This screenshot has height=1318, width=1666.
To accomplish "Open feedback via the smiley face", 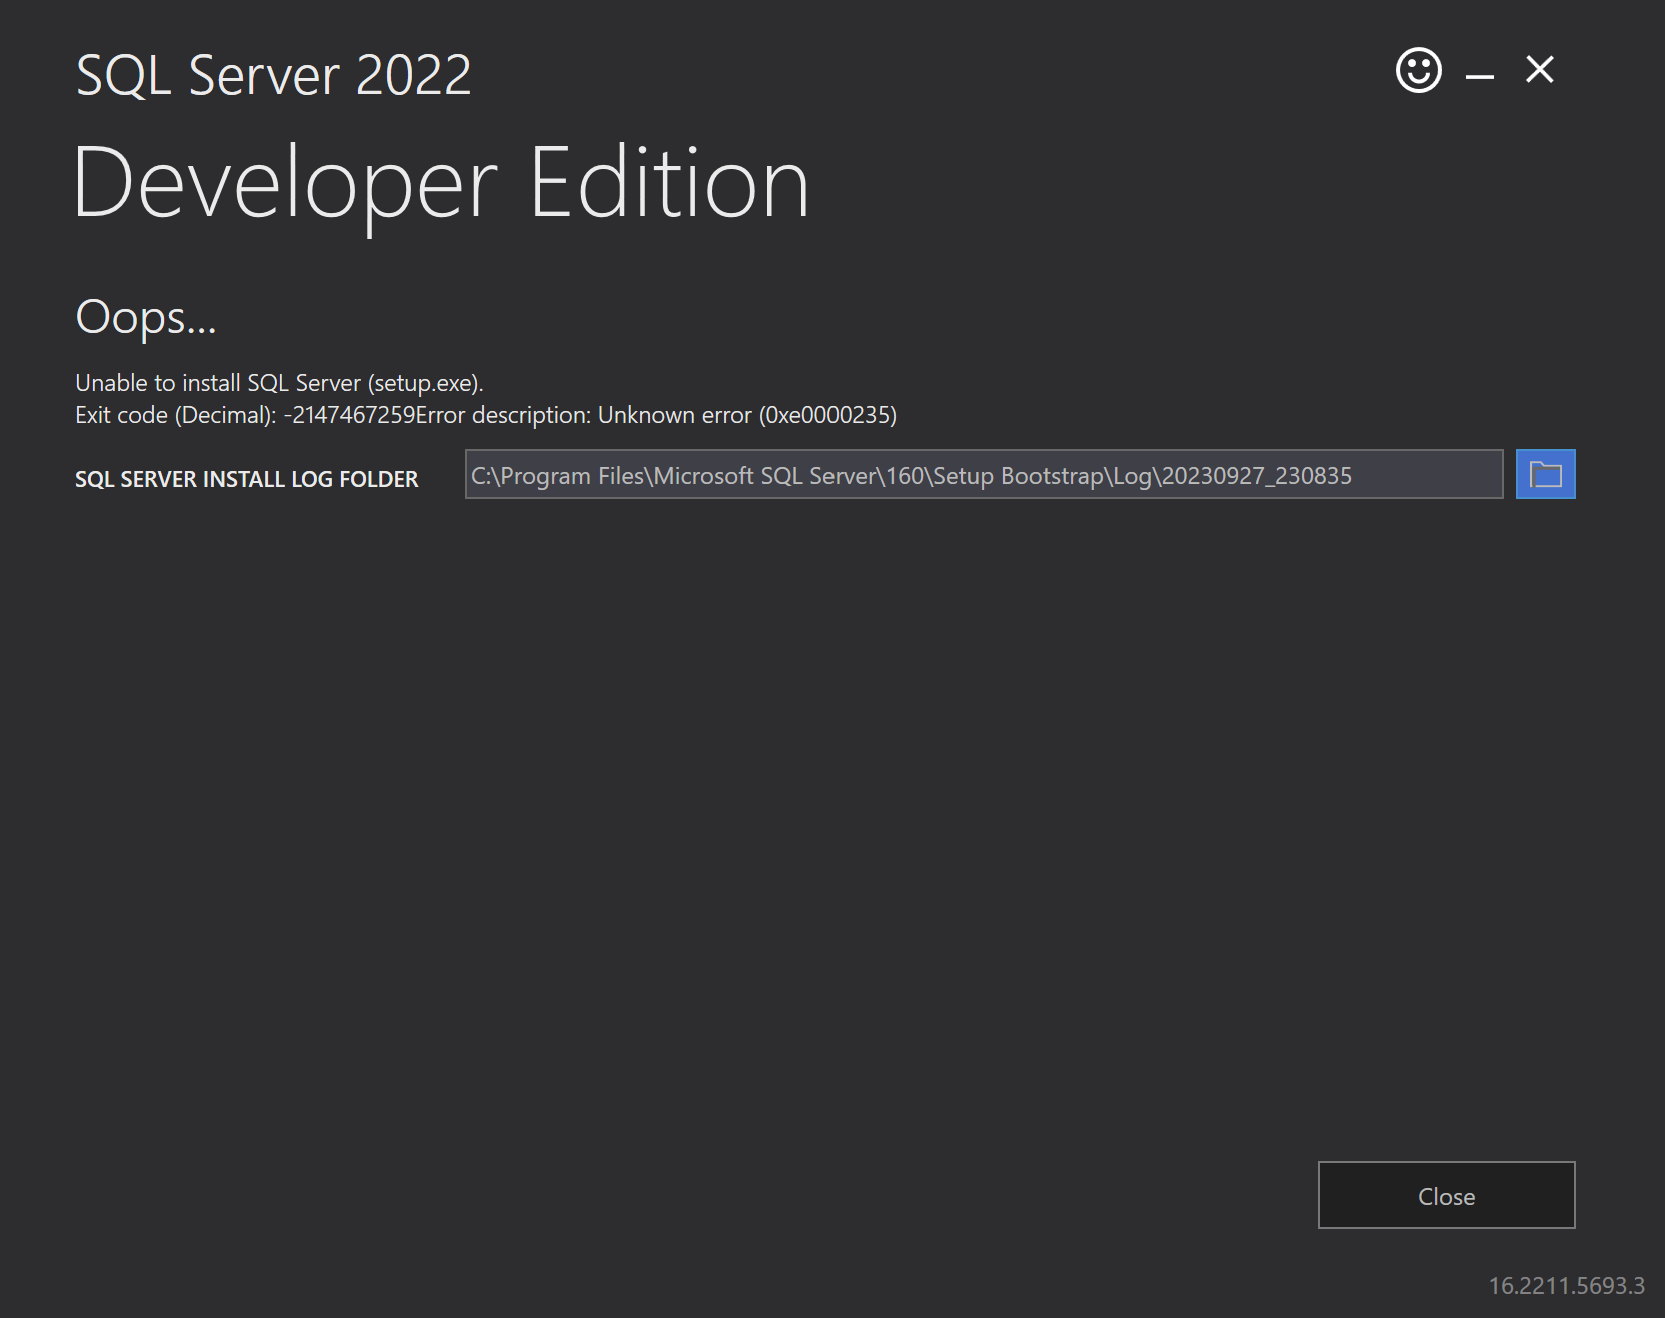I will 1418,70.
